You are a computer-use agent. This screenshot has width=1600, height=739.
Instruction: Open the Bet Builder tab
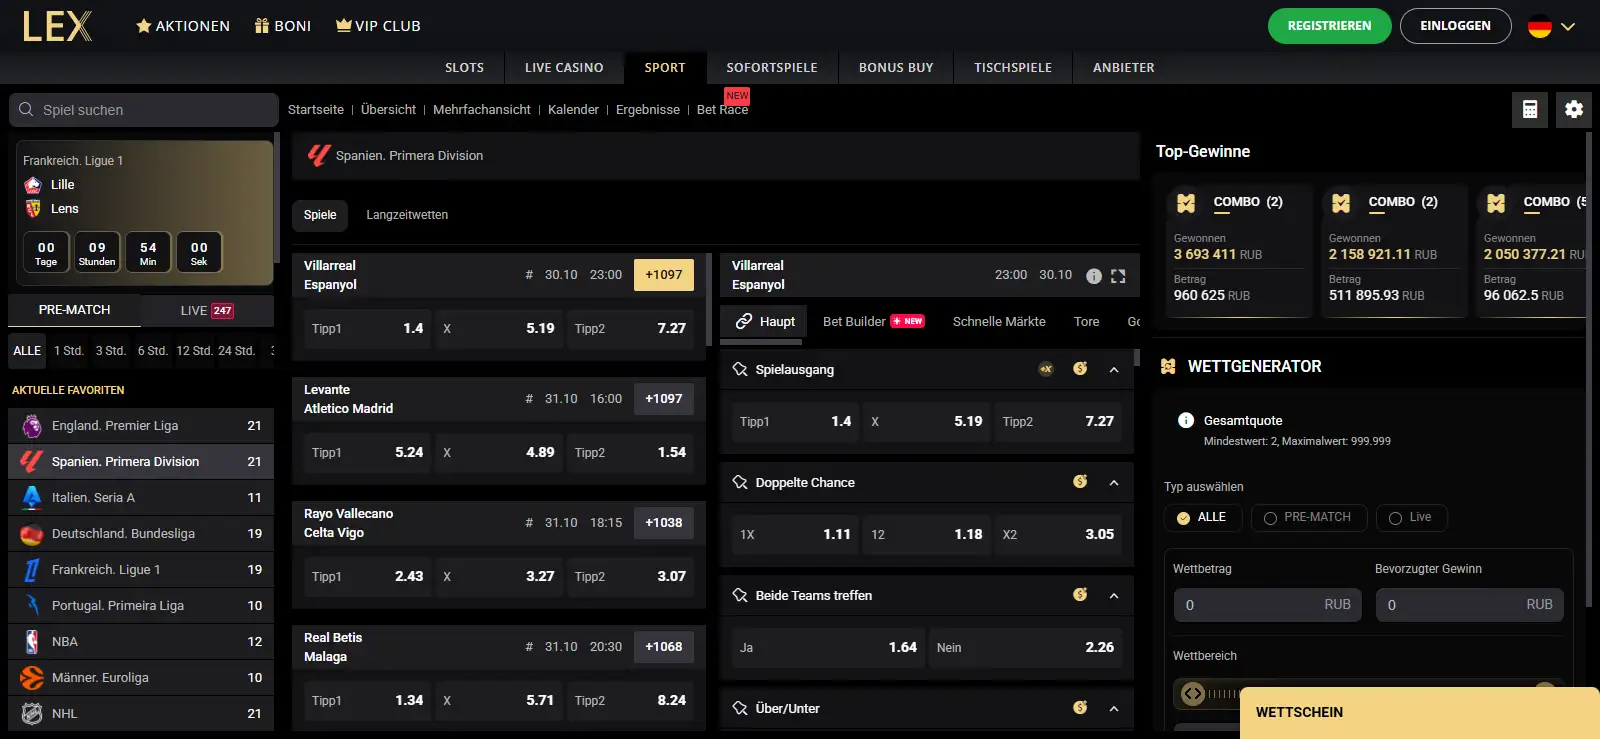coord(873,321)
